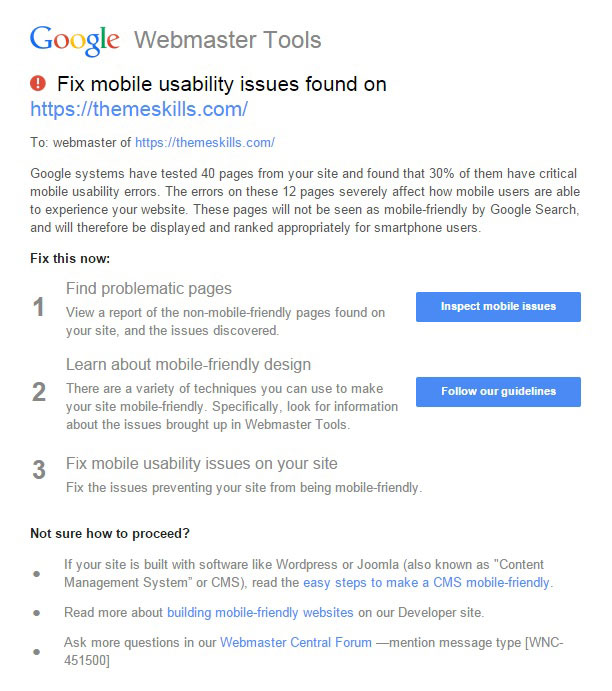Click the red error alert icon
The image size is (612, 691).
(x=38, y=83)
